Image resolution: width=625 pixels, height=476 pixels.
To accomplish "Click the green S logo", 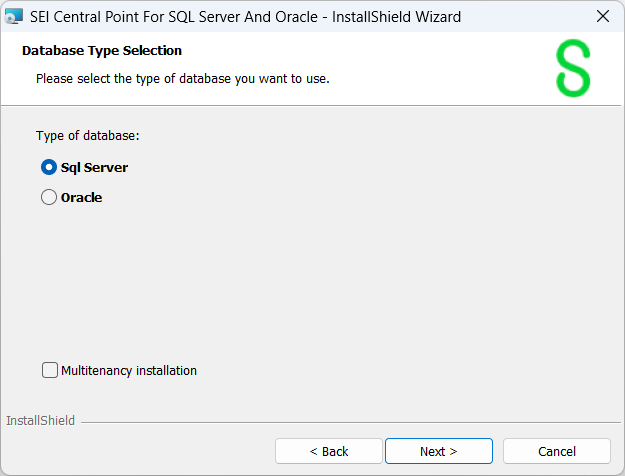I will click(x=573, y=69).
